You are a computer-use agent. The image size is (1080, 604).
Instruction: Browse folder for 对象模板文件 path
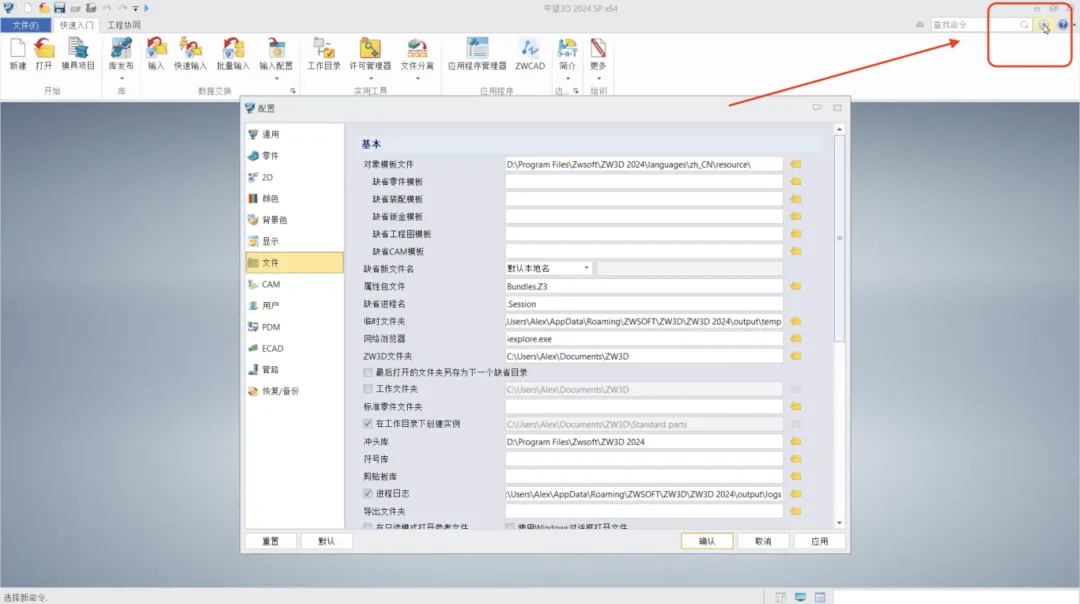796,164
